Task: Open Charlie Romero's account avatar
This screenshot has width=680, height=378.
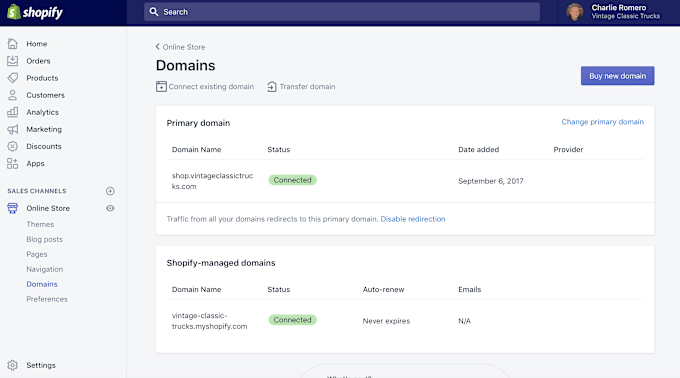Action: click(575, 12)
